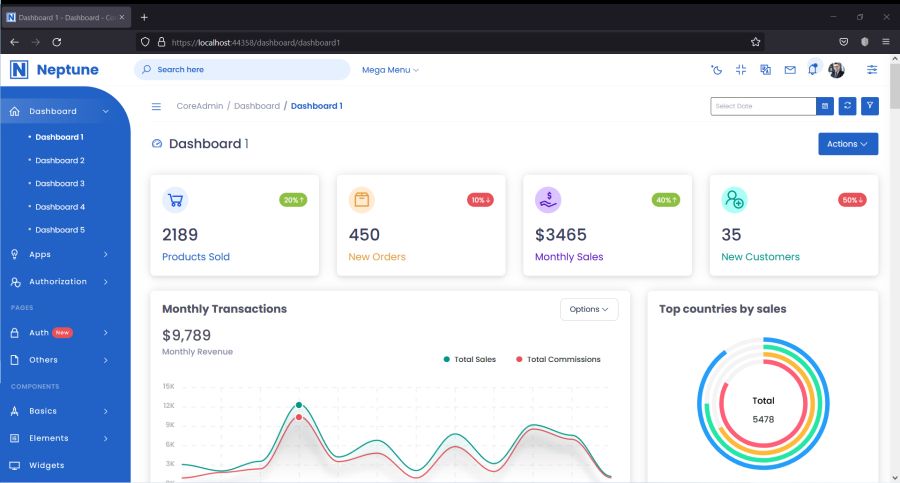The height and width of the screenshot is (483, 900).
Task: Click the Dashboard breadcrumb link
Action: (x=257, y=106)
